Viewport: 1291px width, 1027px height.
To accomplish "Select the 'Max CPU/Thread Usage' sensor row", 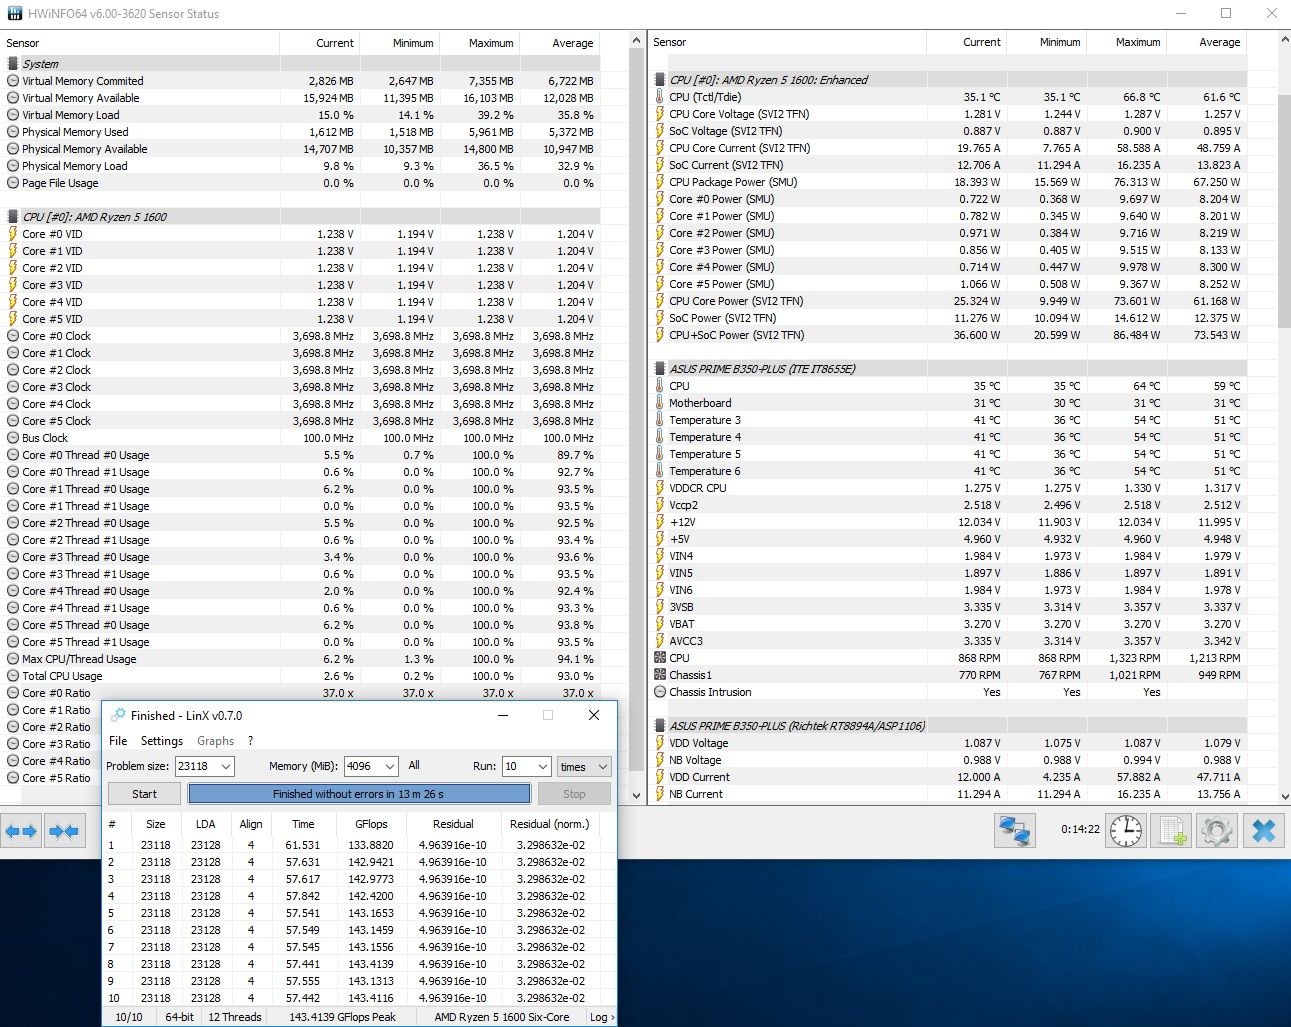I will point(303,659).
